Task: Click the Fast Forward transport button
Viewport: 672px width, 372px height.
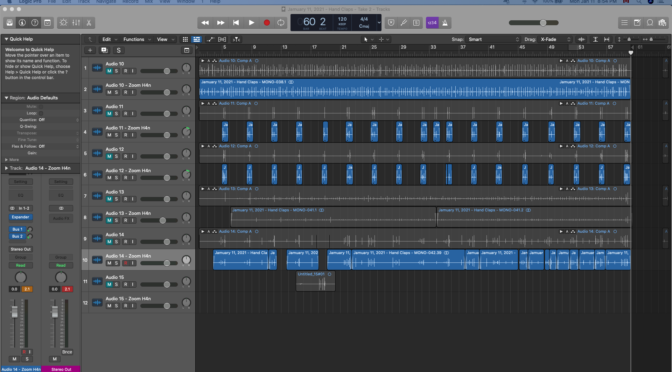Action: click(x=221, y=23)
